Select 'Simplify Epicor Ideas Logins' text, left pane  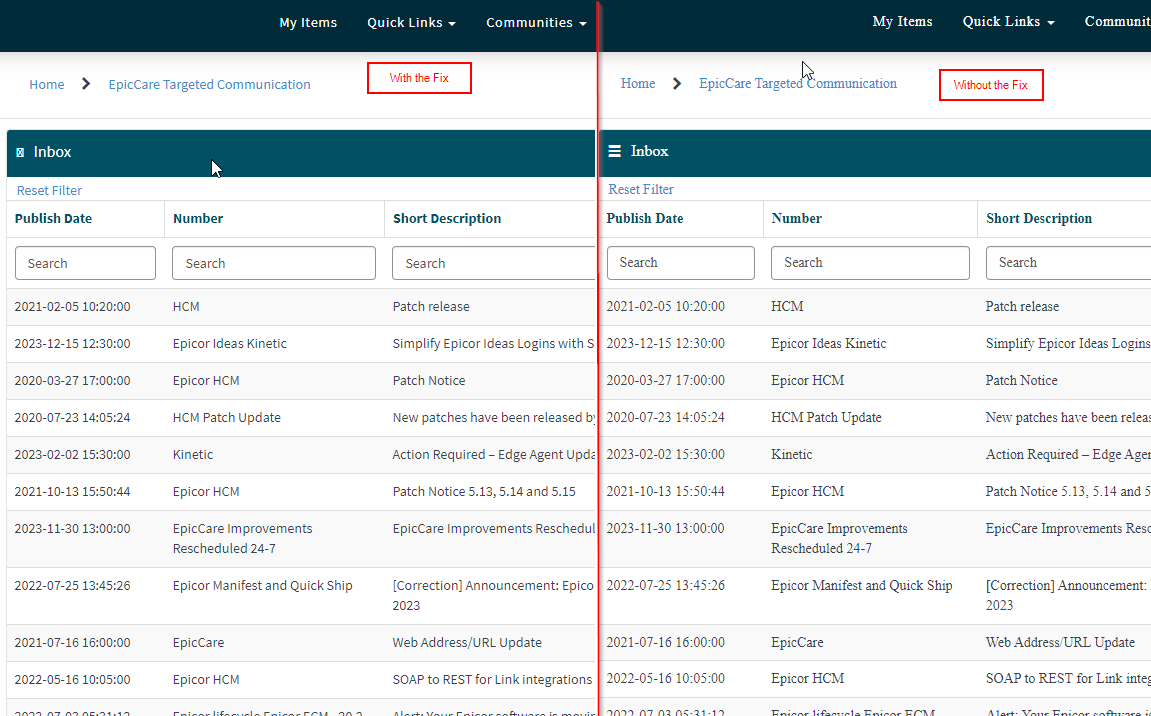click(493, 343)
